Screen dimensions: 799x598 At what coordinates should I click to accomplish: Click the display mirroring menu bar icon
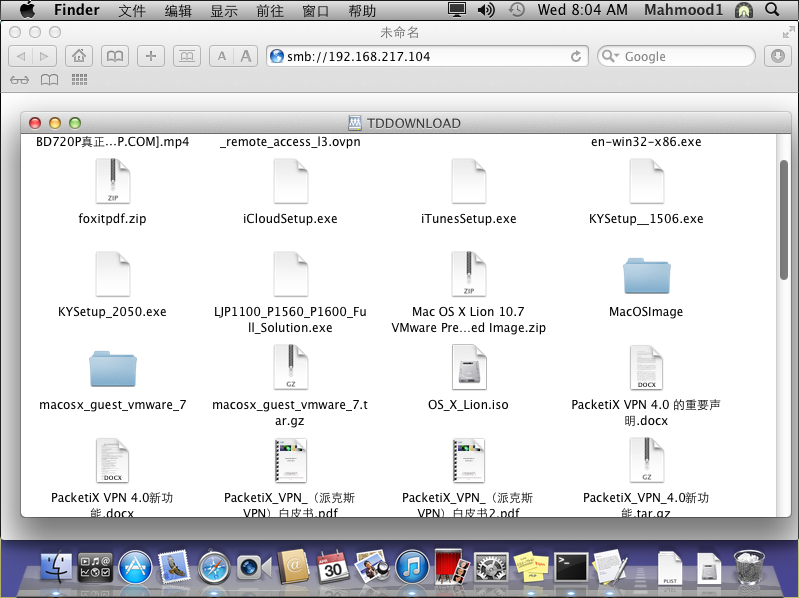(457, 10)
